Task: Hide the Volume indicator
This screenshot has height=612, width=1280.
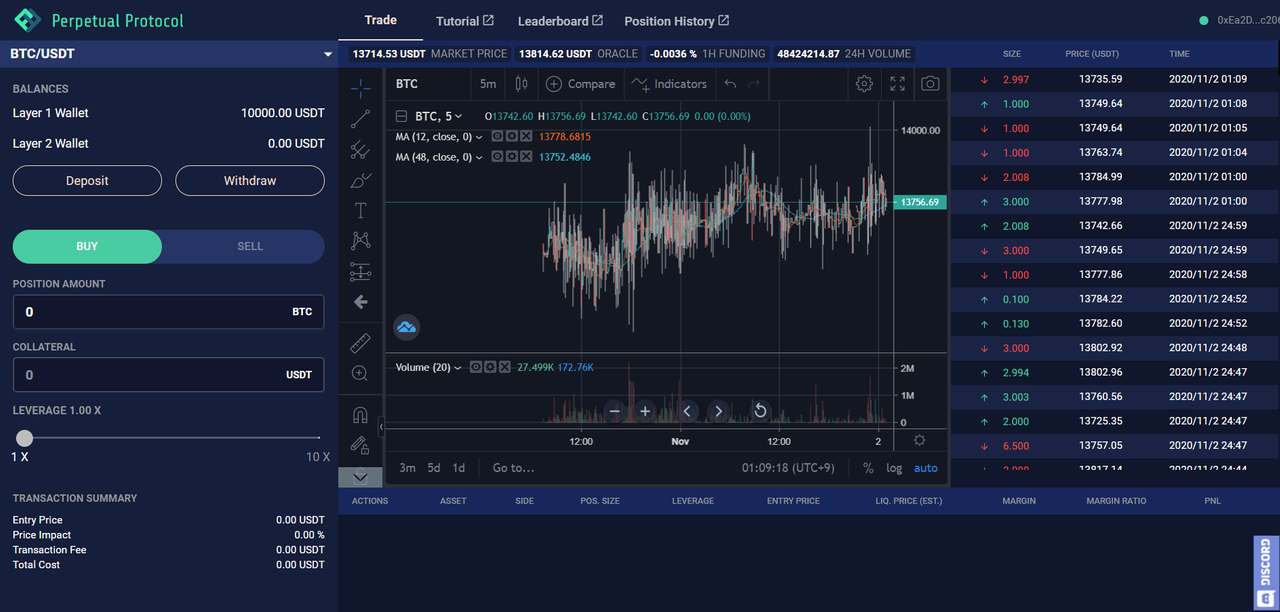Action: [x=476, y=367]
